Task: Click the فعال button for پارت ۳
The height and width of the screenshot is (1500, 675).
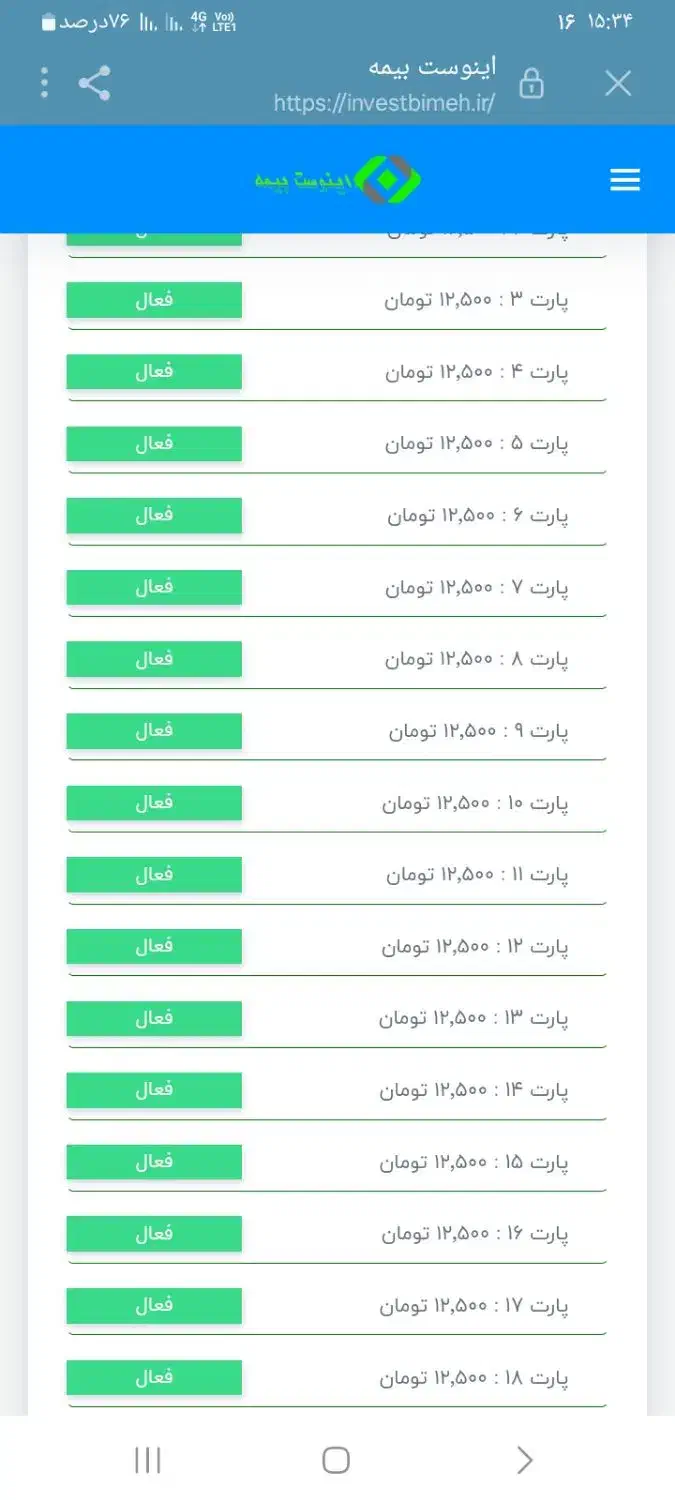Action: [154, 300]
